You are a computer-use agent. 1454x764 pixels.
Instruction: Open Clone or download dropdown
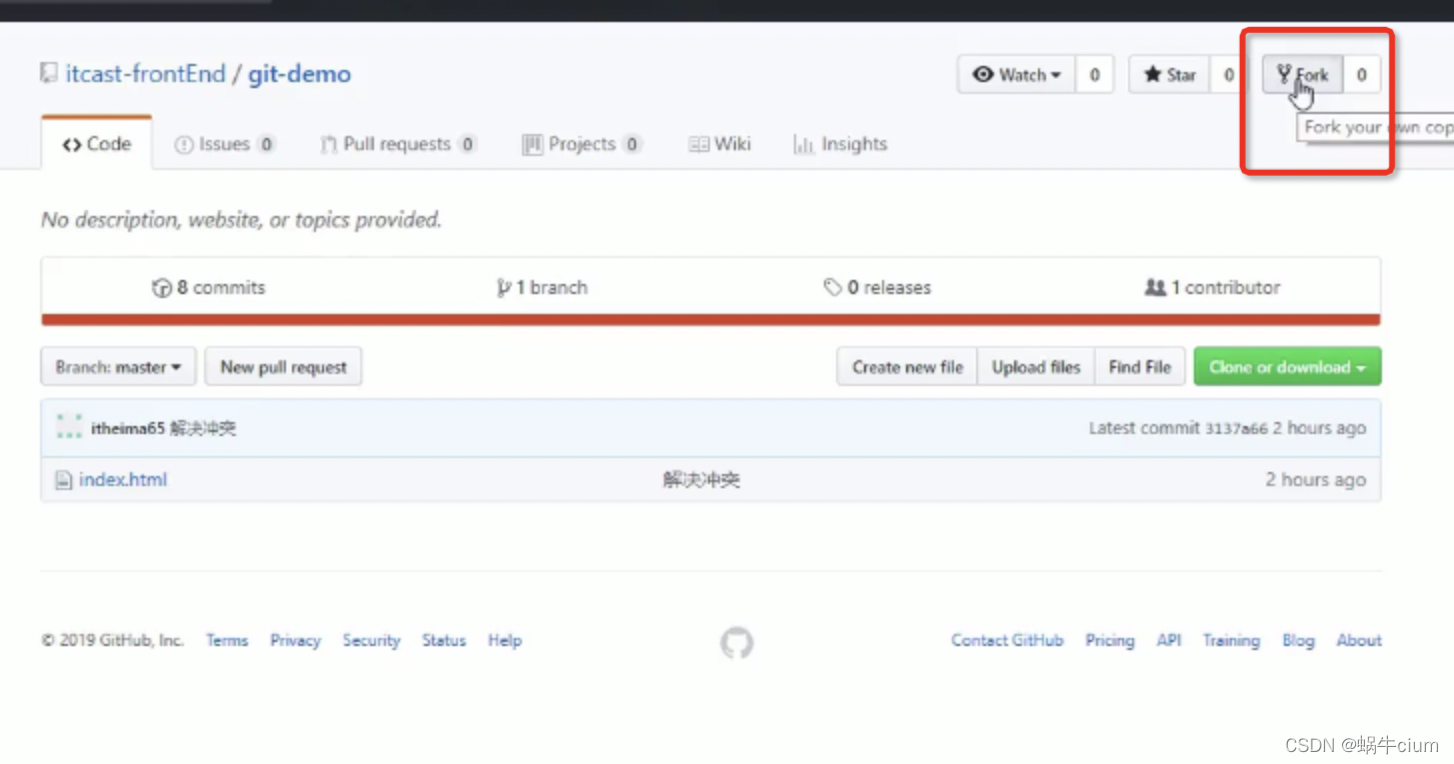tap(1288, 367)
